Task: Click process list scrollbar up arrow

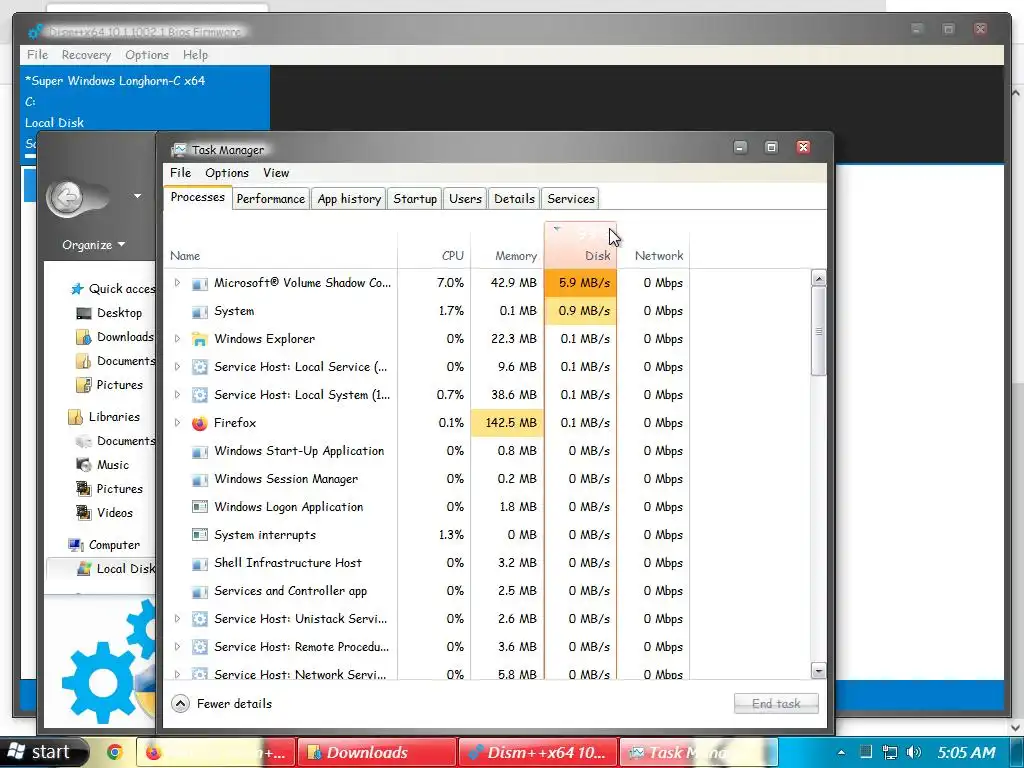Action: coord(818,278)
